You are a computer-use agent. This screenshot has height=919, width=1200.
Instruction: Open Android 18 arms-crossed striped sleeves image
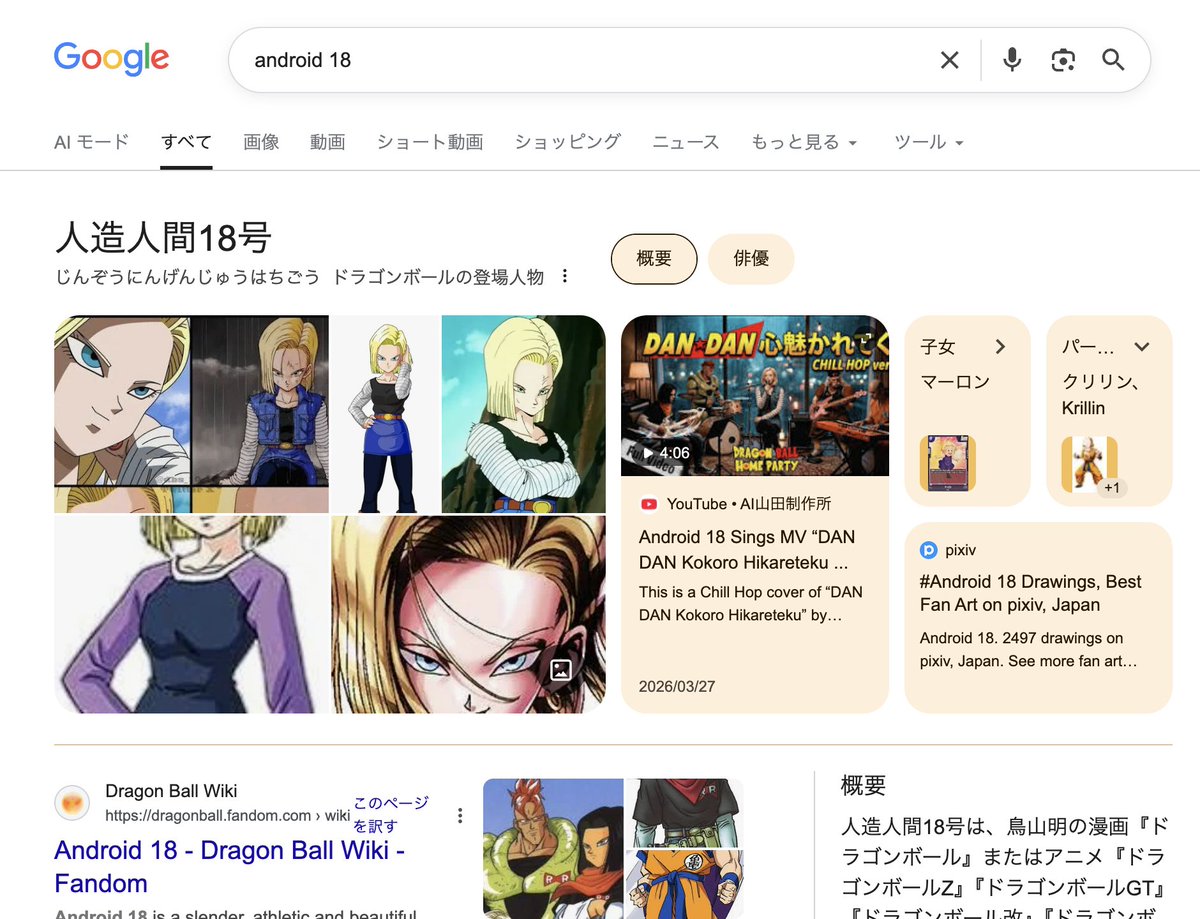tap(523, 414)
